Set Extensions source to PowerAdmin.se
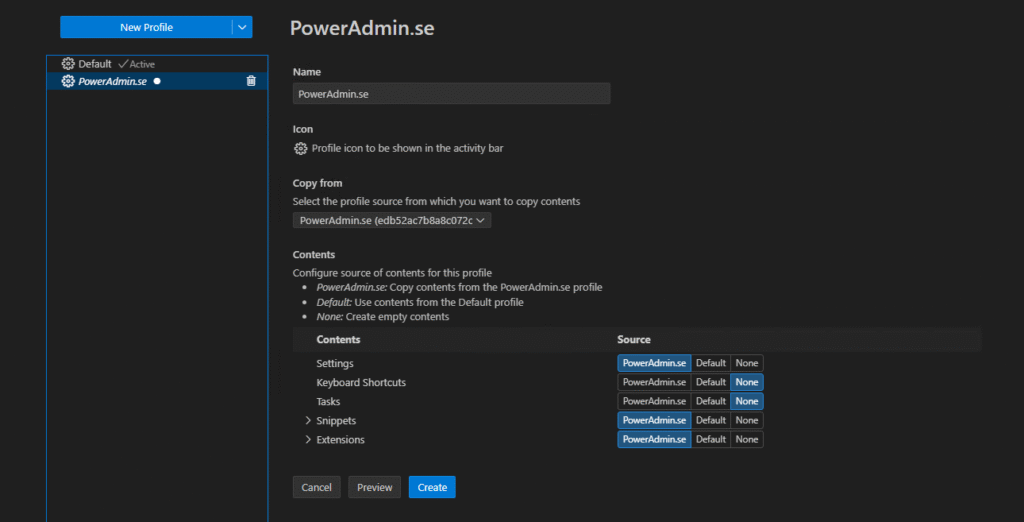1024x522 pixels. click(654, 439)
